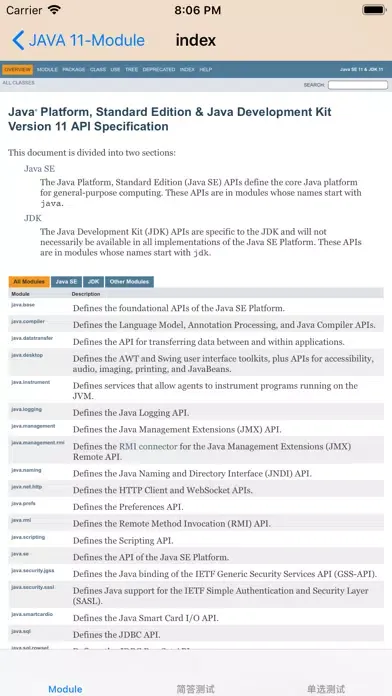Open TREE in the javadoc navigation bar

pos(131,70)
